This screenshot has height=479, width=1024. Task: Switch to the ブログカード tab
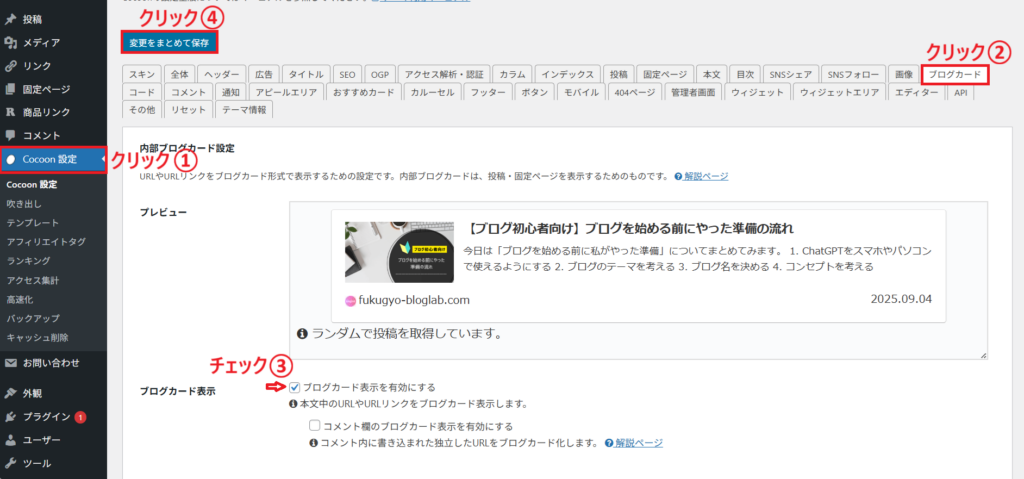click(954, 74)
